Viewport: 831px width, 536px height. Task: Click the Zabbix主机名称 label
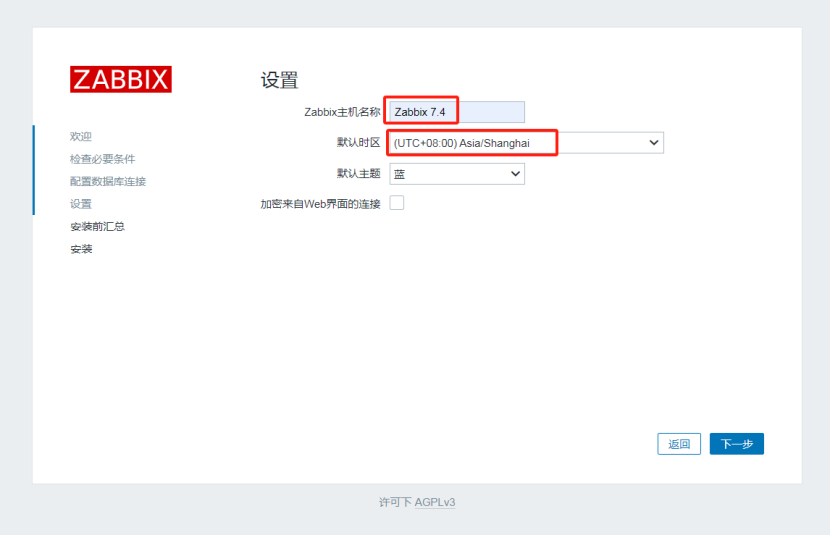pos(342,112)
